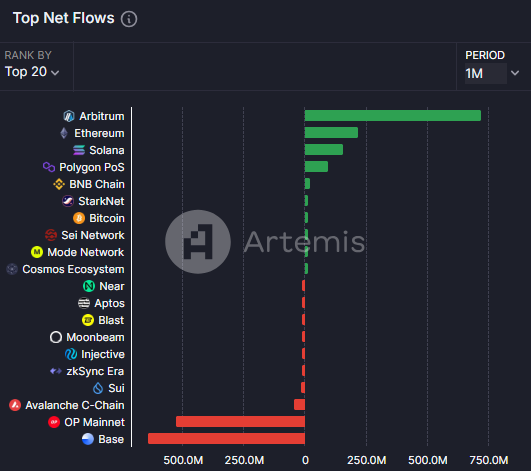This screenshot has width=531, height=471.
Task: Select the Polygon PoS green bar
Action: coord(316,166)
